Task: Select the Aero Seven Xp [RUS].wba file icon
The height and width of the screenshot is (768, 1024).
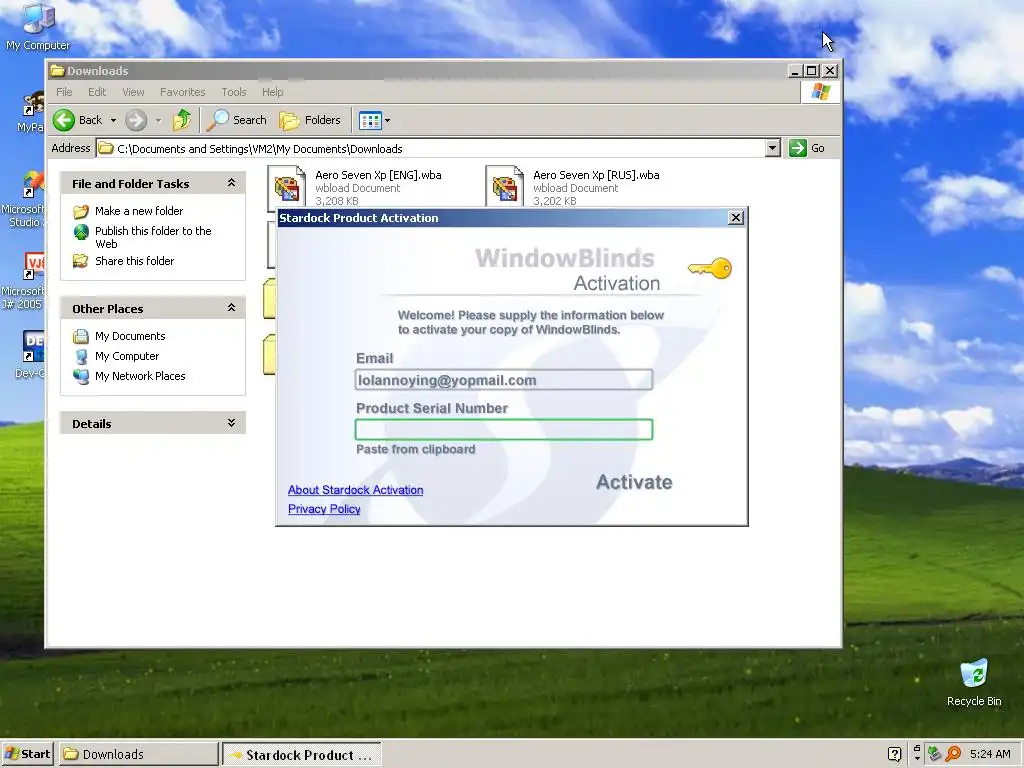Action: [x=505, y=187]
